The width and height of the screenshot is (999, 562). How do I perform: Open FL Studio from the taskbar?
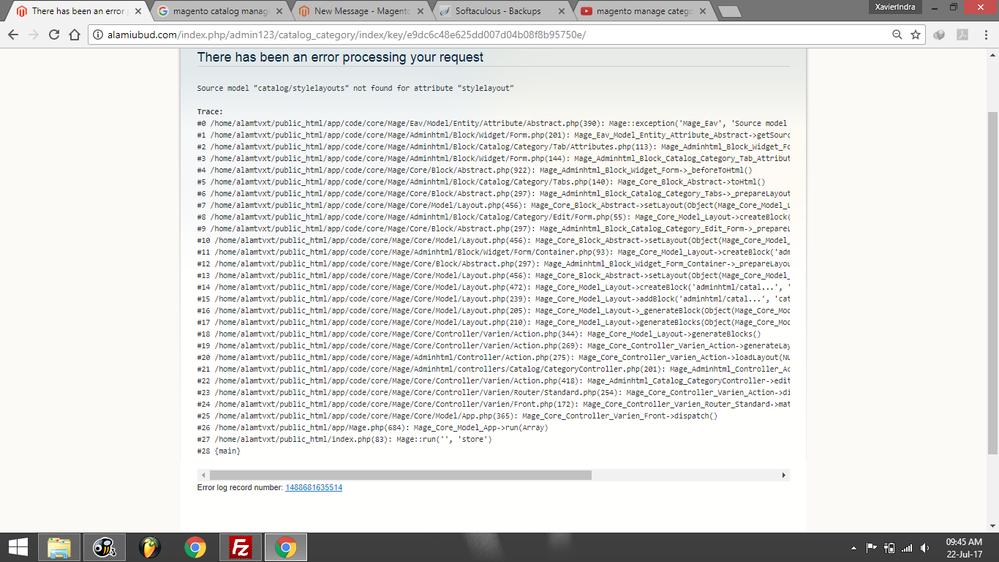(150, 547)
